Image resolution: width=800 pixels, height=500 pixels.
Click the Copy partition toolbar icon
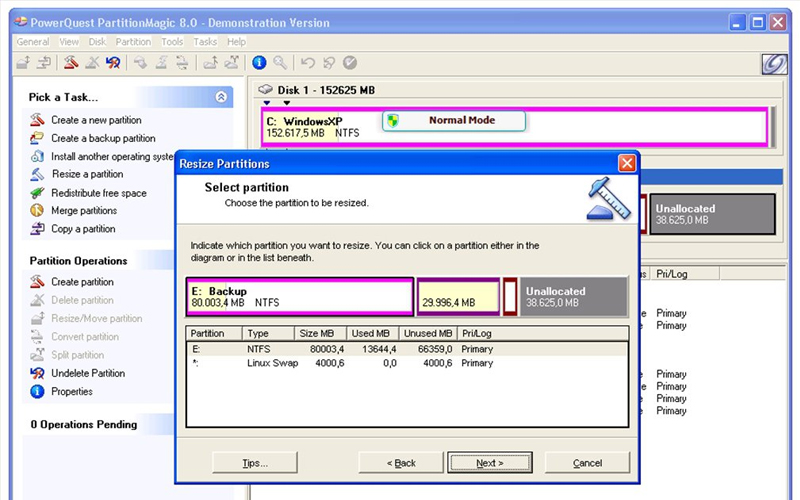coord(44,63)
